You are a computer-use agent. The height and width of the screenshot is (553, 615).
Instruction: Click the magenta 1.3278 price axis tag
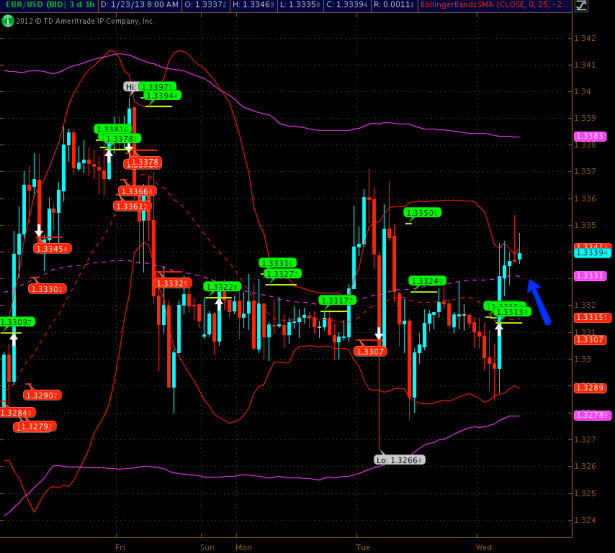coord(589,414)
